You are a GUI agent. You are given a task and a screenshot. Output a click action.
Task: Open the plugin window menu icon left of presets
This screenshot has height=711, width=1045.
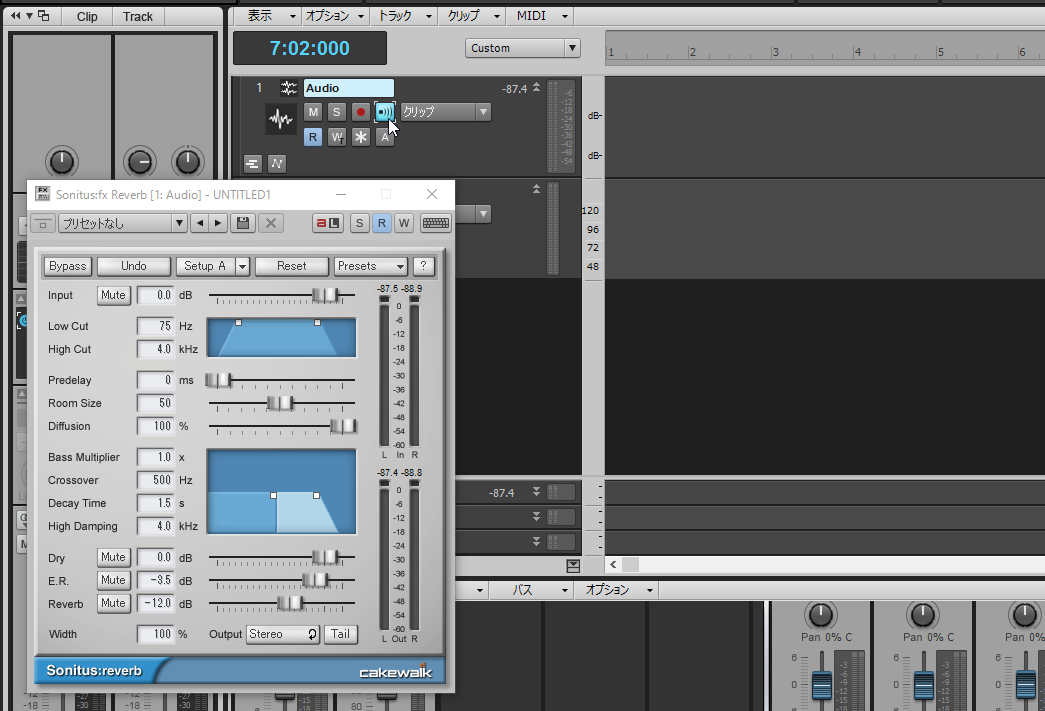coord(43,224)
